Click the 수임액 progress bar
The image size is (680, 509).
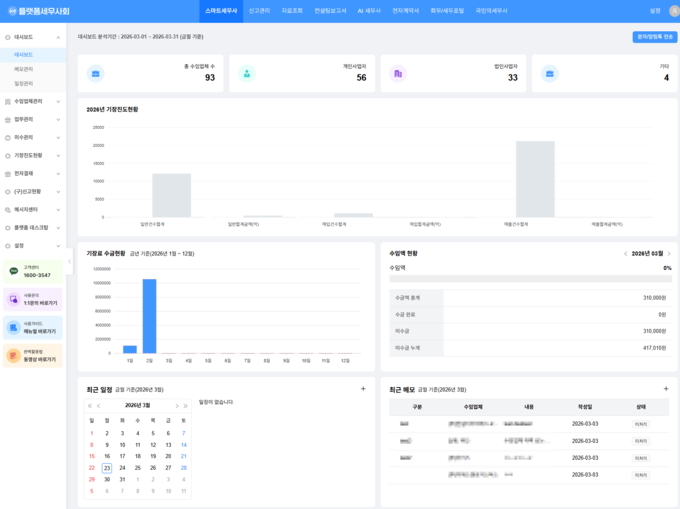529,277
